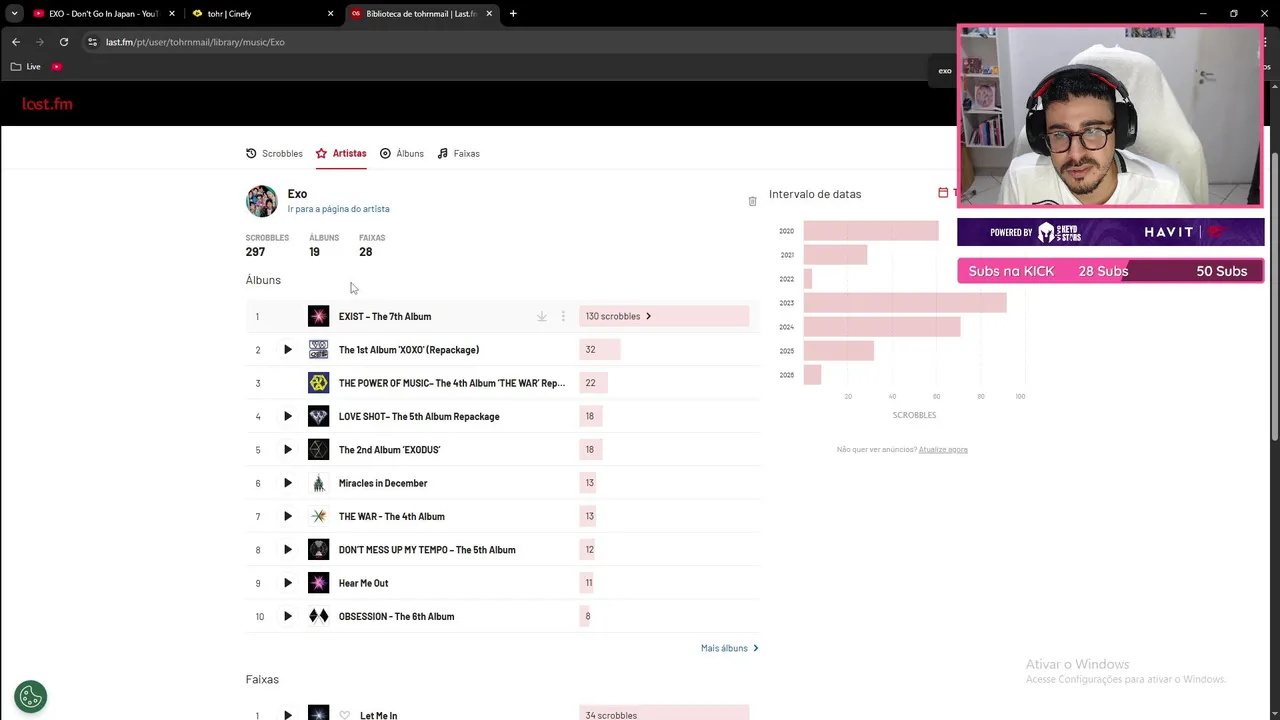This screenshot has height=720, width=1280.
Task: Close the Last.fm browser tab
Action: click(x=489, y=14)
